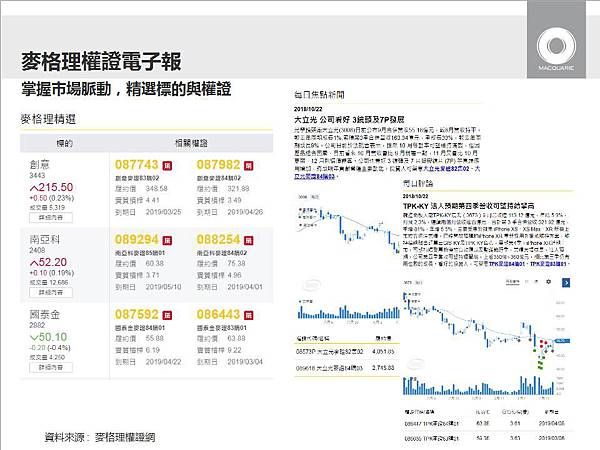This screenshot has width=600, height=450.
Task: Select stock name 創意
Action: pos(39,165)
